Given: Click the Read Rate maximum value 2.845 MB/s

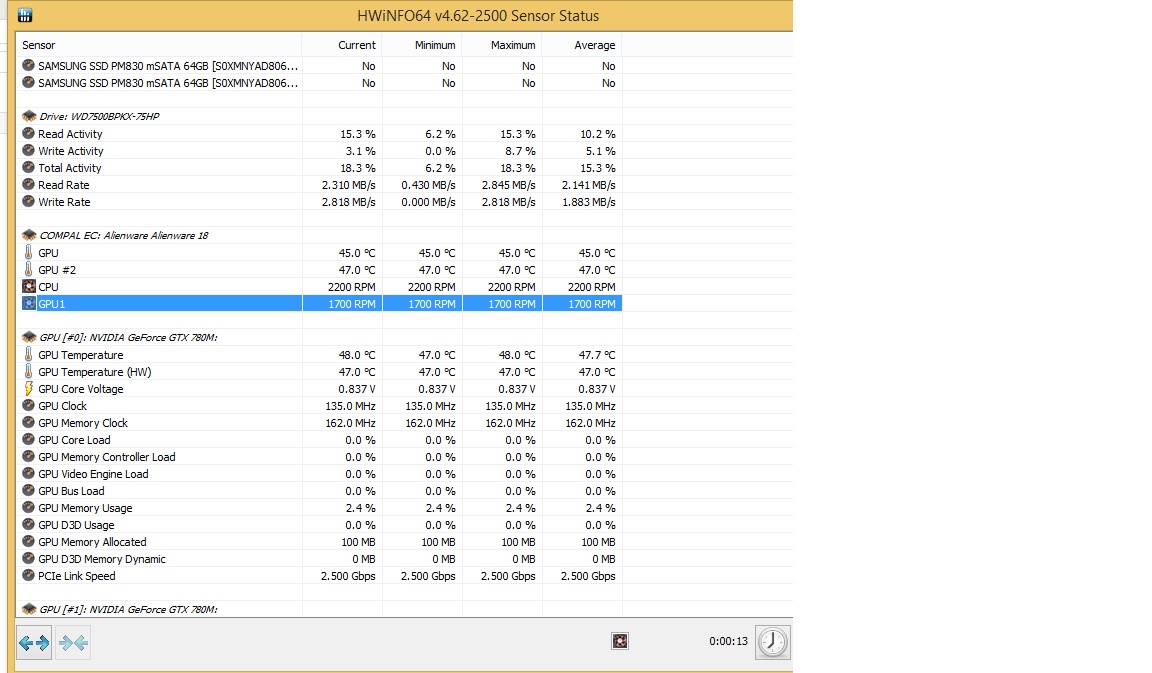Looking at the screenshot, I should (x=508, y=185).
